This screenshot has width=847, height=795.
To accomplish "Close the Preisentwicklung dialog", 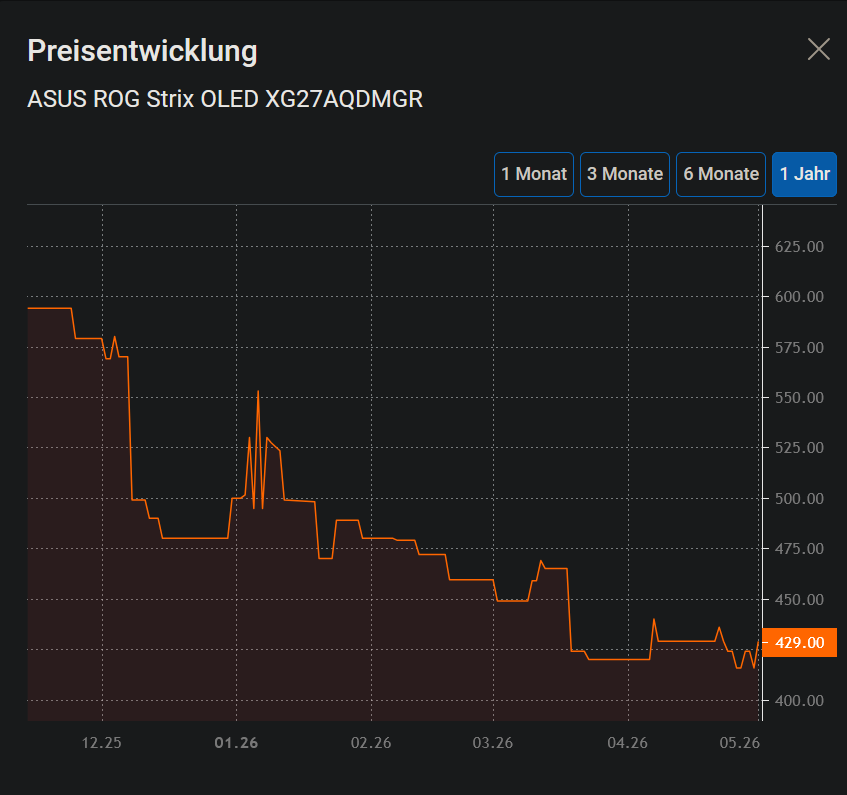I will point(818,50).
